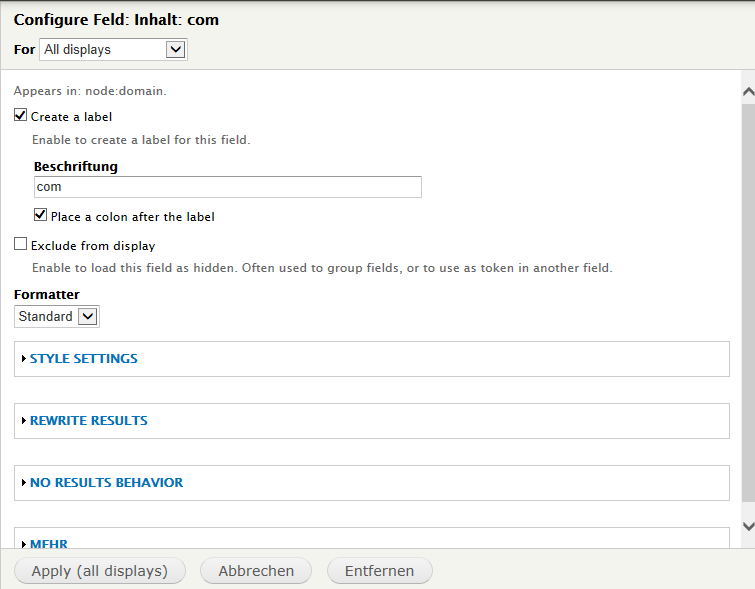Click the arrow of the Formatter Standard select
Viewport: 755px width, 589px height.
[x=88, y=316]
